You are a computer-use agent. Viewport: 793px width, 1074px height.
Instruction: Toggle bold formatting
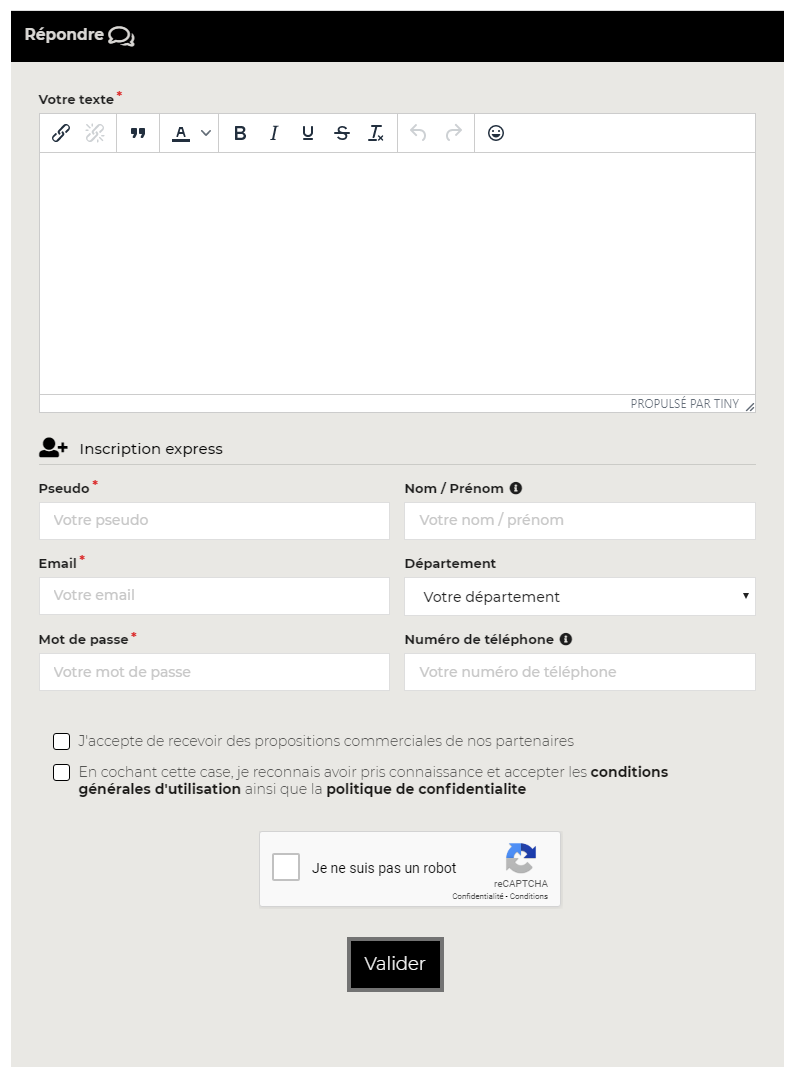pos(240,133)
